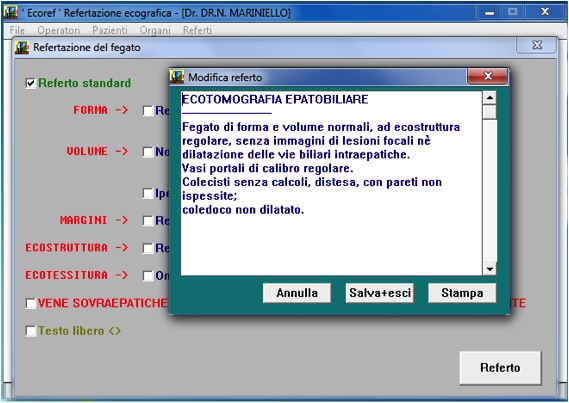Click the line 'dilatazione delle vie biliari intraepatiche.'
569x403 pixels.
296,155
